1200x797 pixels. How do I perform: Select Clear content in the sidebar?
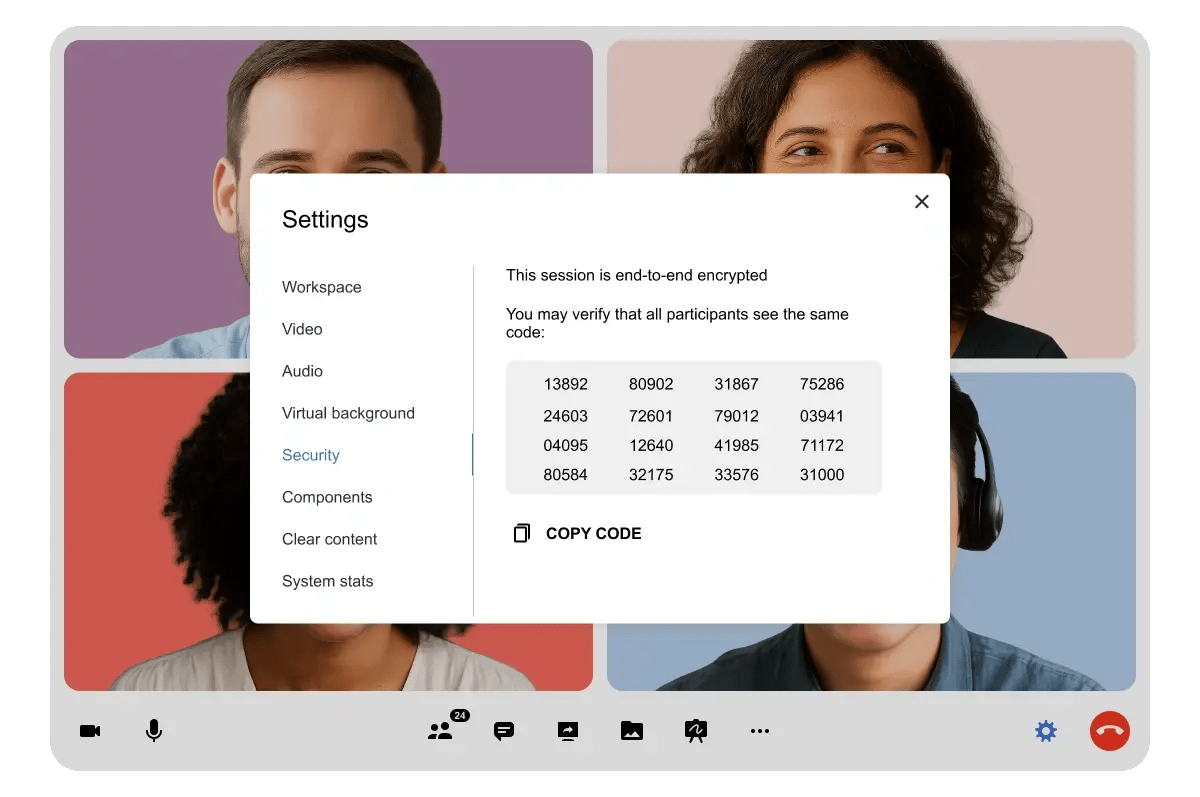330,539
